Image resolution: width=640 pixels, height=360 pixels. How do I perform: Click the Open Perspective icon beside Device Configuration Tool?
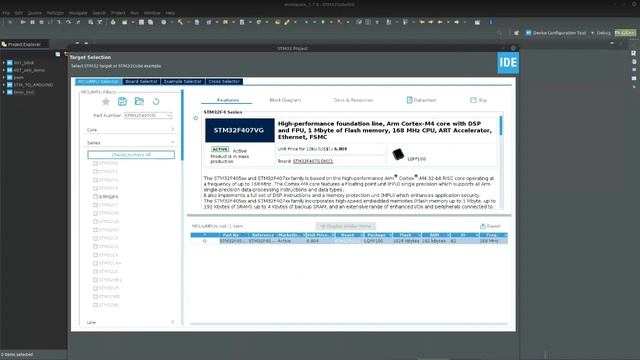(516, 33)
